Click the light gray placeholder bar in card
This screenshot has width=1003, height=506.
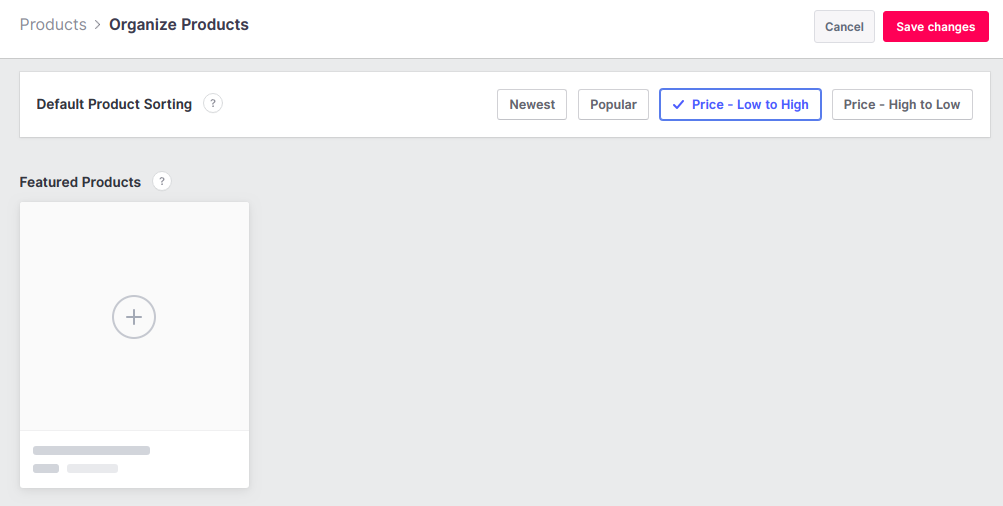click(x=92, y=468)
